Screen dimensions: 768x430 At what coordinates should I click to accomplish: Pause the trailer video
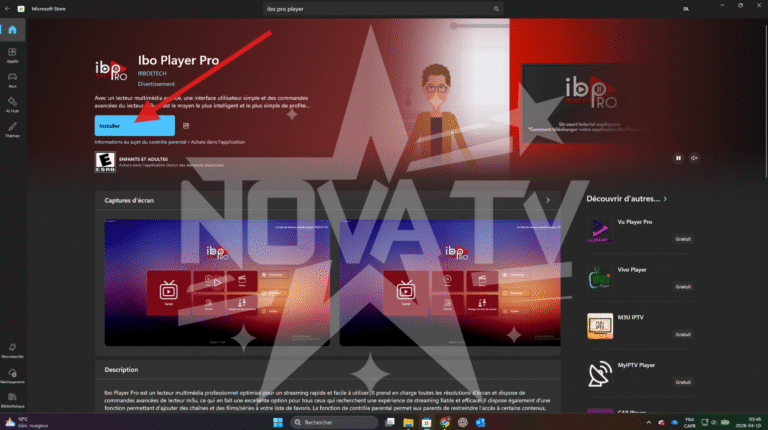(678, 157)
